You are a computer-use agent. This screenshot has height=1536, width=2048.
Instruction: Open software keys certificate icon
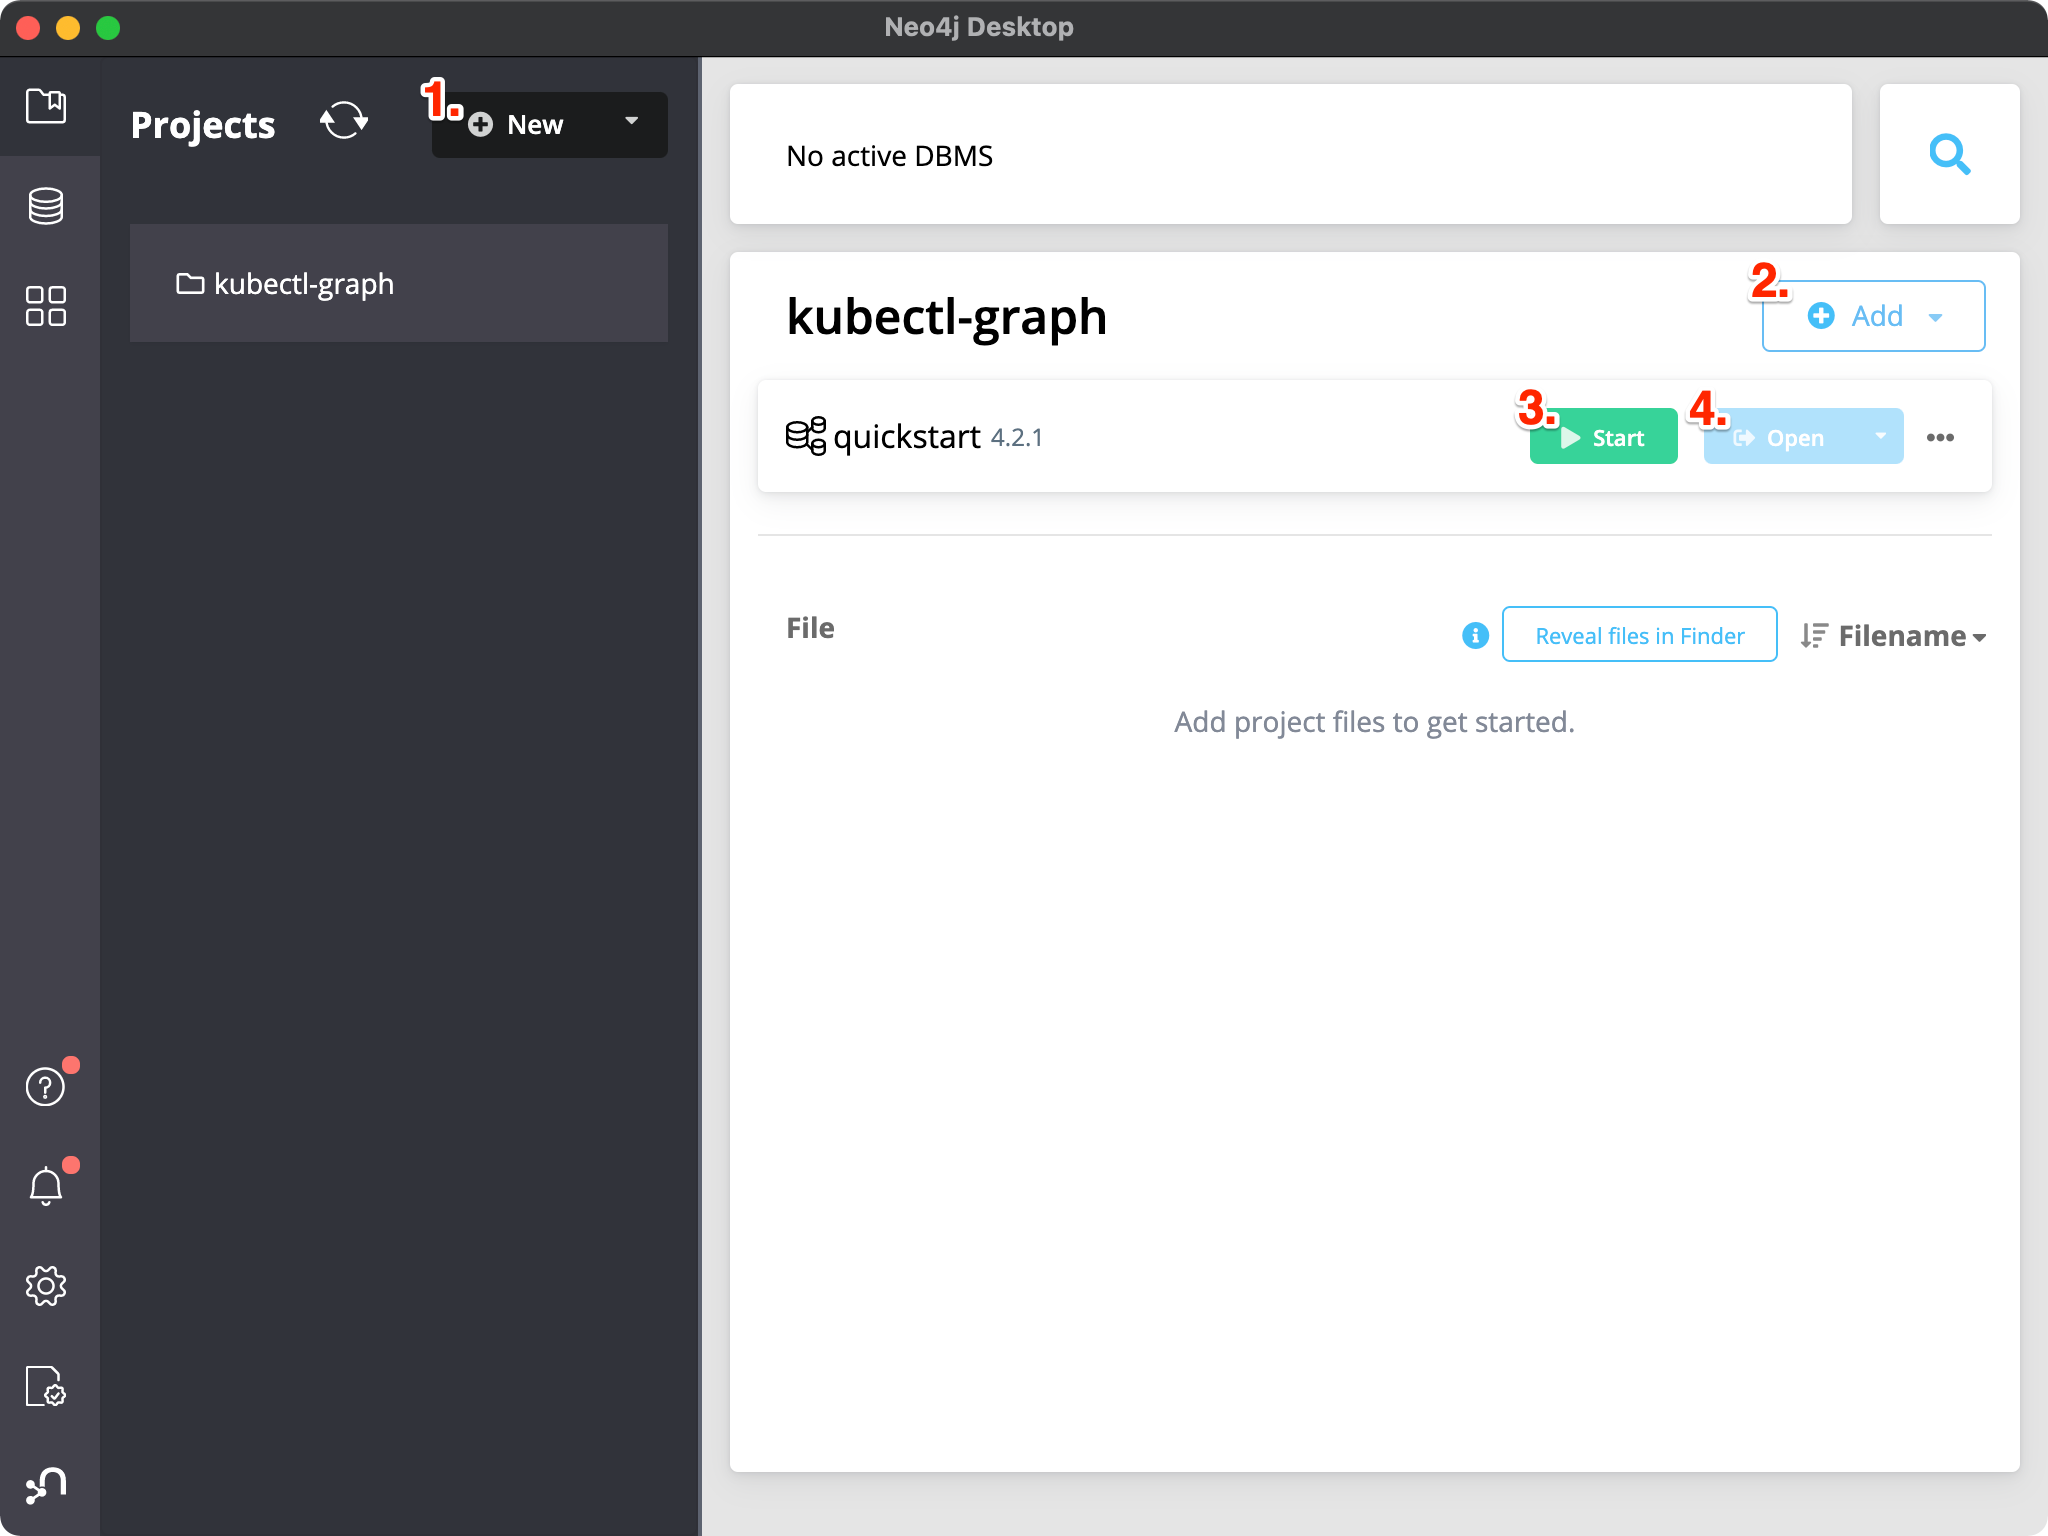(46, 1386)
